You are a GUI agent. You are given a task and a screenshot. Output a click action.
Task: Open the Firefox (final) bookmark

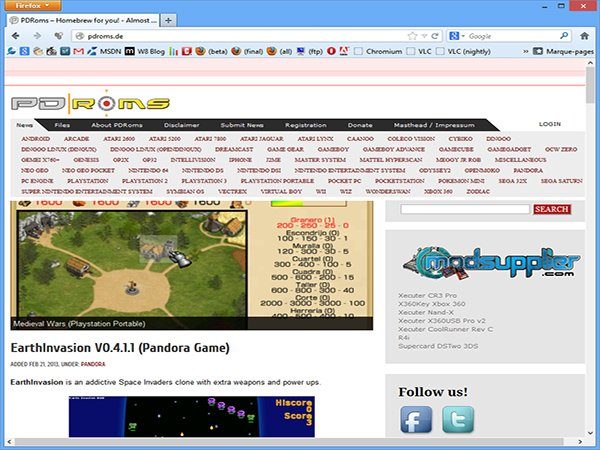247,51
